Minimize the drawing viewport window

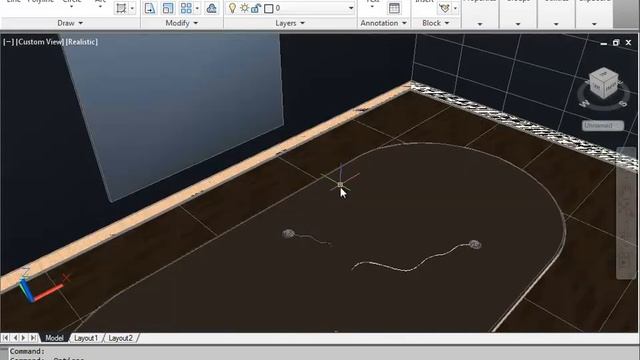604,43
